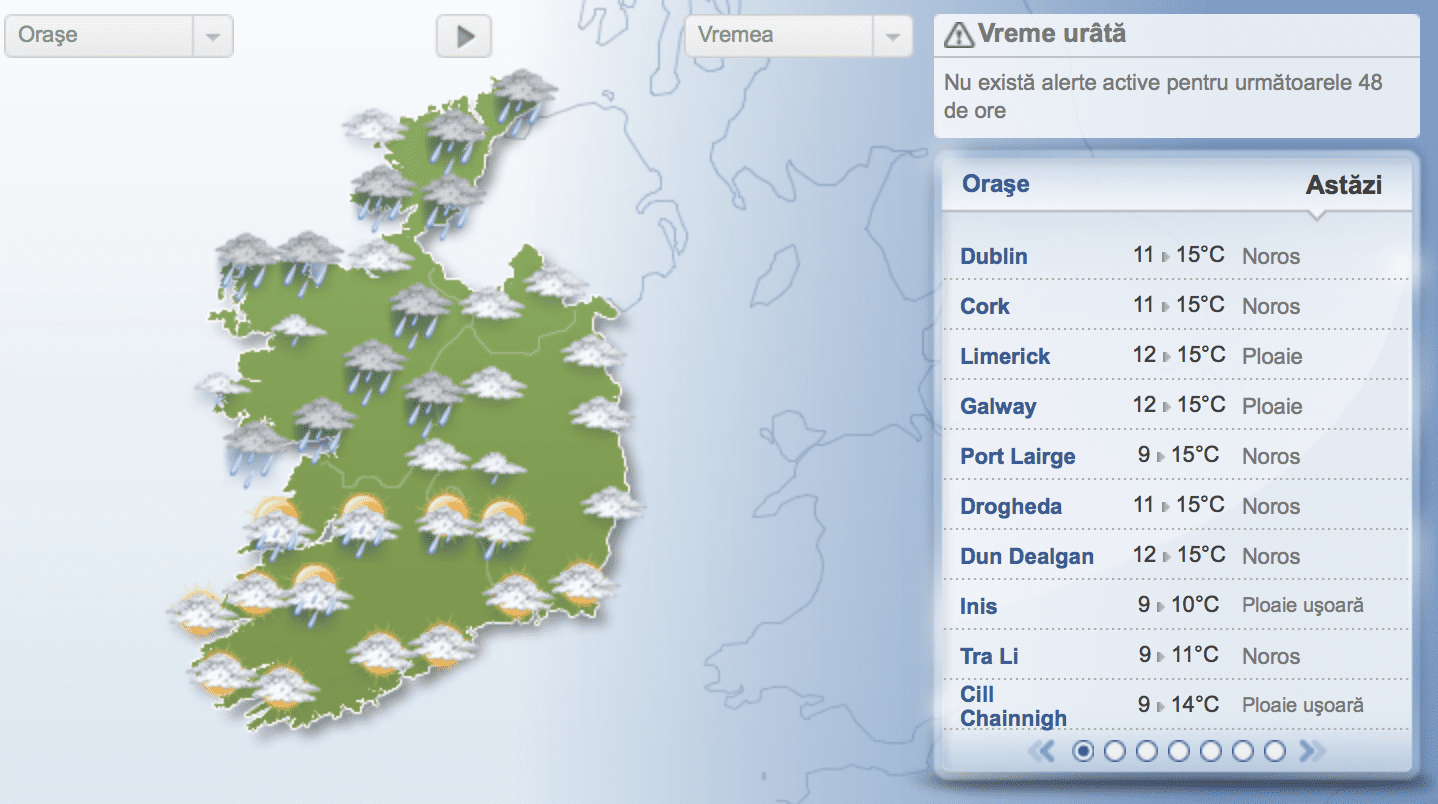Screen dimensions: 1438x804
Task: Select the second pagination dot
Action: [x=1115, y=751]
